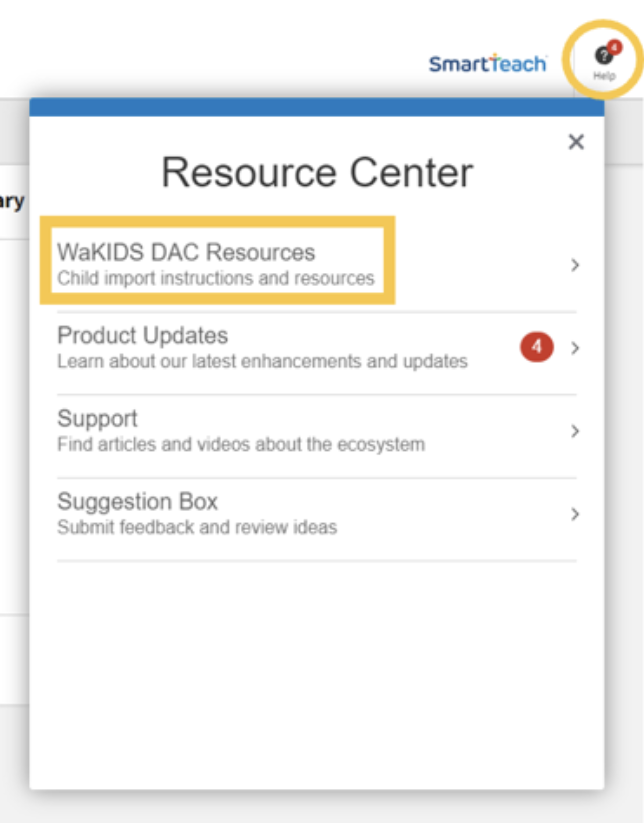Image resolution: width=644 pixels, height=823 pixels.
Task: Click the Help label under the icon
Action: [x=604, y=76]
